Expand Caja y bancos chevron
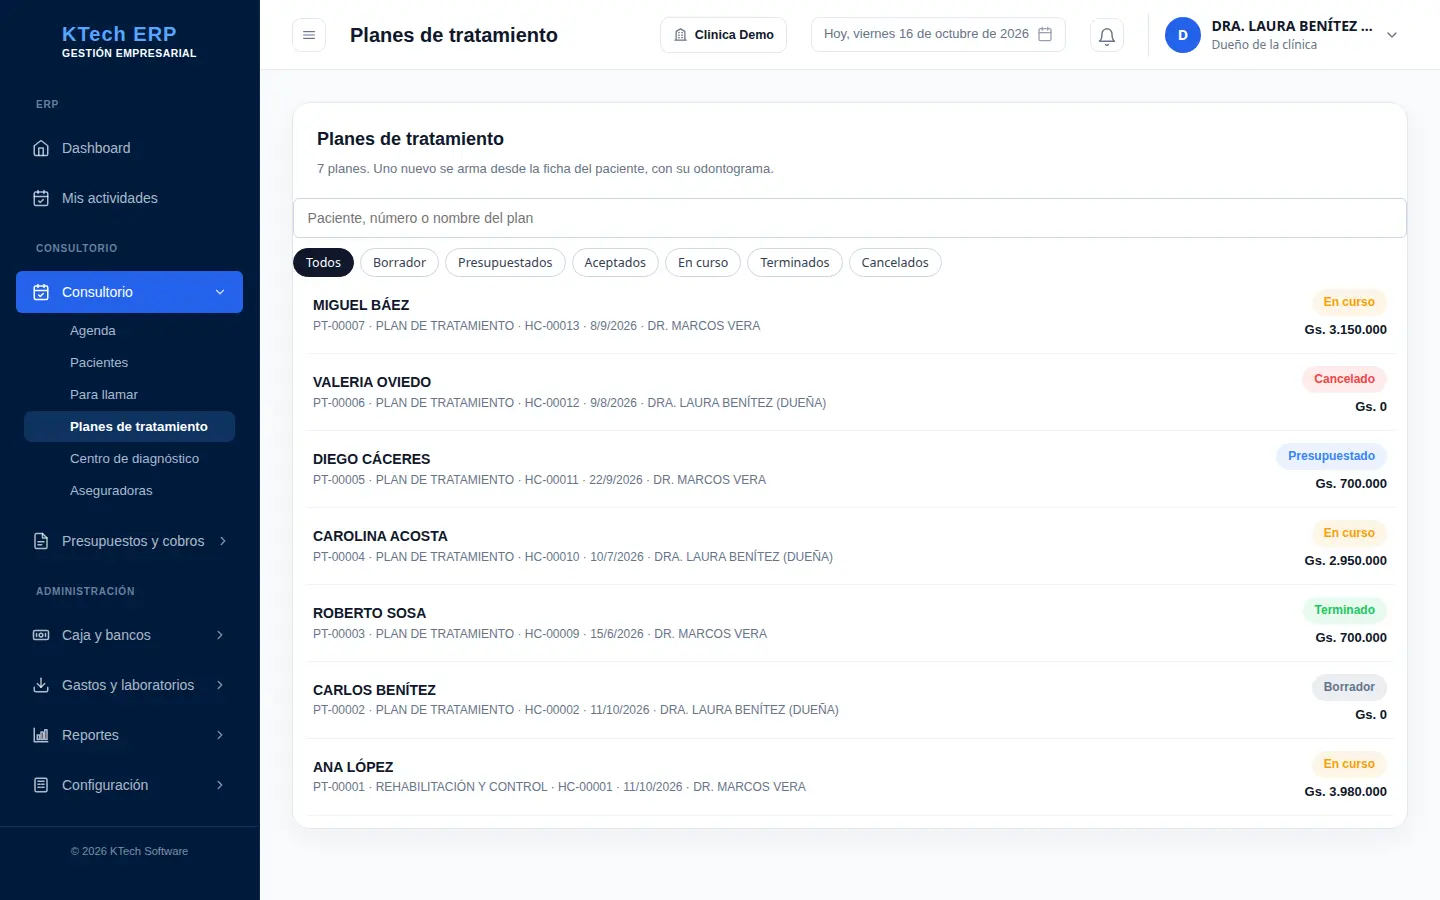This screenshot has height=900, width=1440. [x=220, y=635]
